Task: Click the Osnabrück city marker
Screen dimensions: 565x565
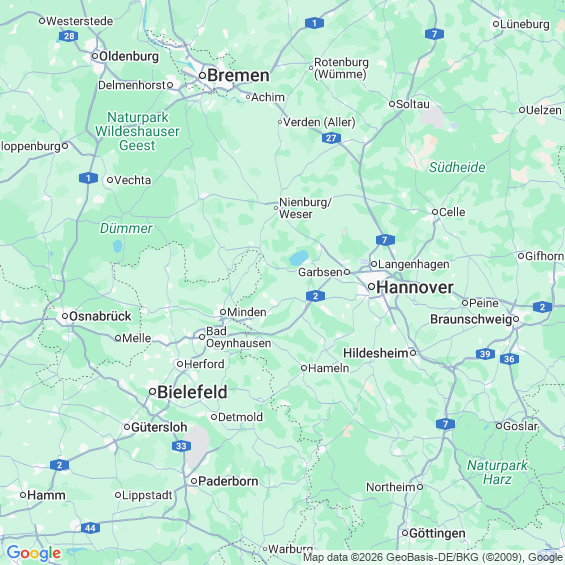Action: pyautogui.click(x=65, y=316)
